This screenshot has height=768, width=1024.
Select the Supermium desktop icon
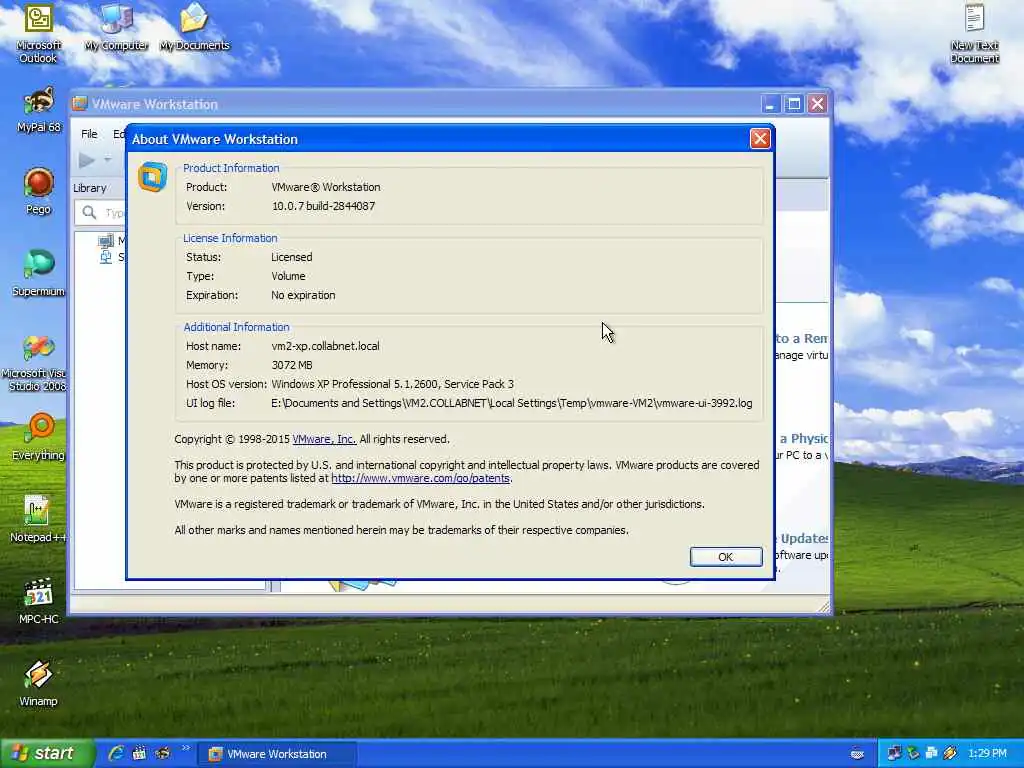[39, 273]
